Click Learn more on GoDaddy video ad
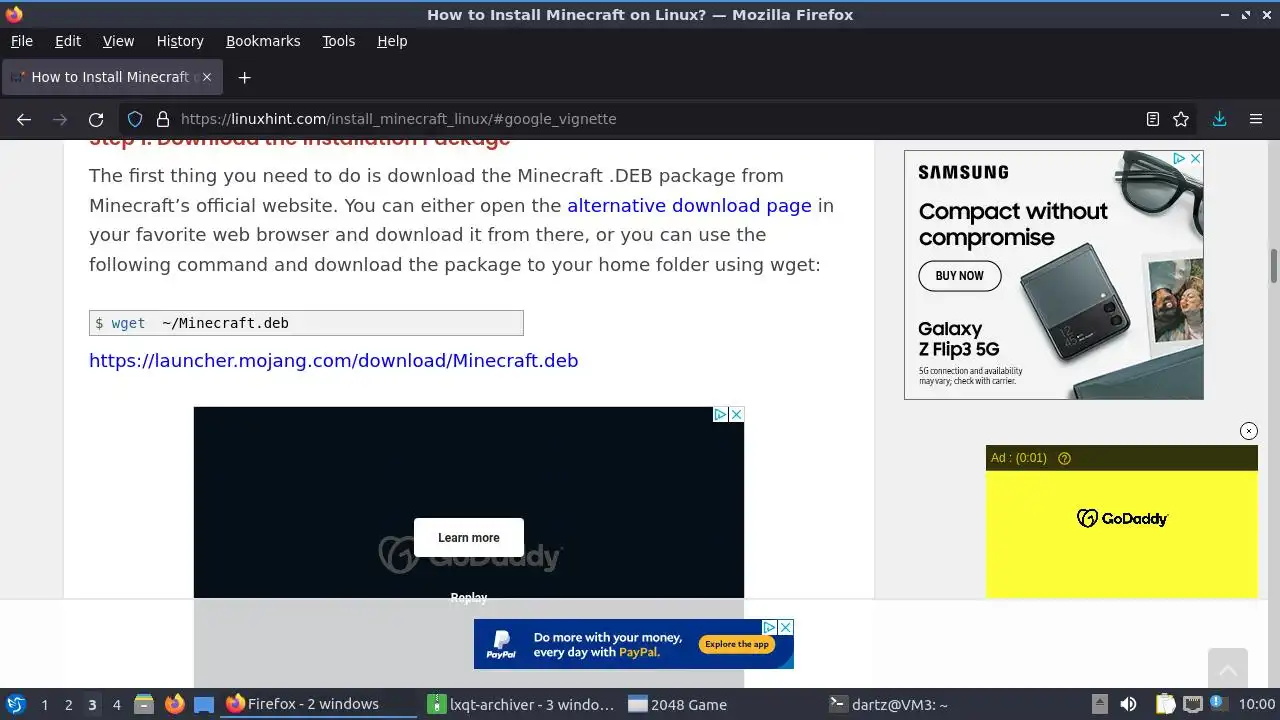This screenshot has height=720, width=1280. point(469,537)
